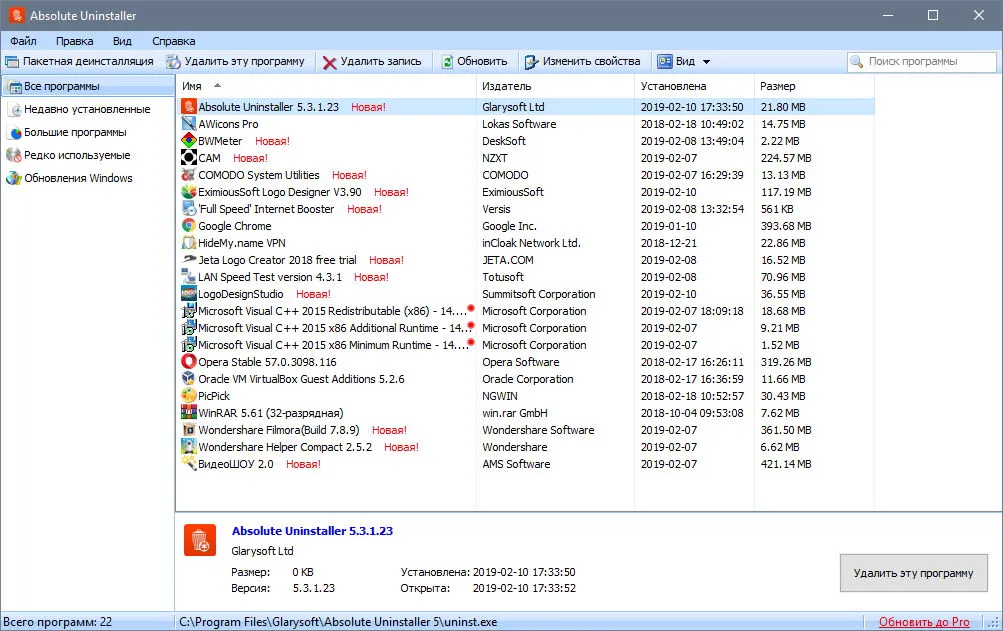Select Недавно установленные in sidebar
The height and width of the screenshot is (631, 1003).
pos(87,109)
